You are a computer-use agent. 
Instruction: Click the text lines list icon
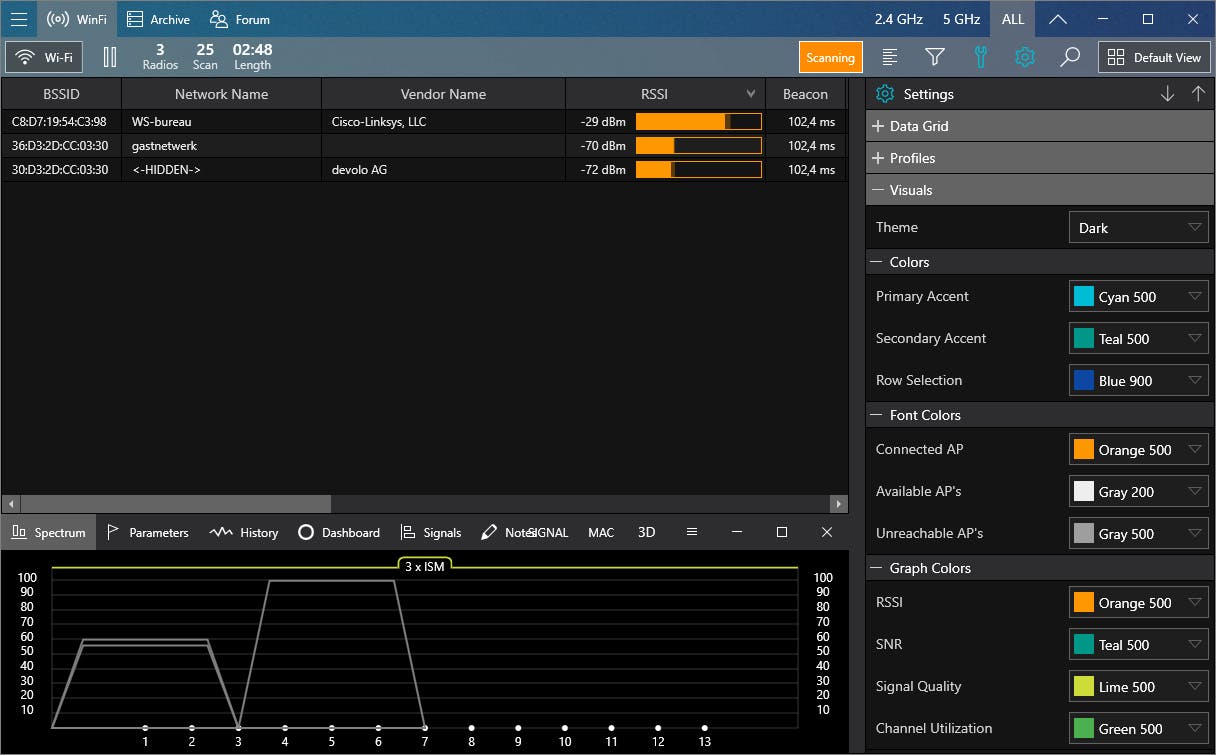(889, 57)
